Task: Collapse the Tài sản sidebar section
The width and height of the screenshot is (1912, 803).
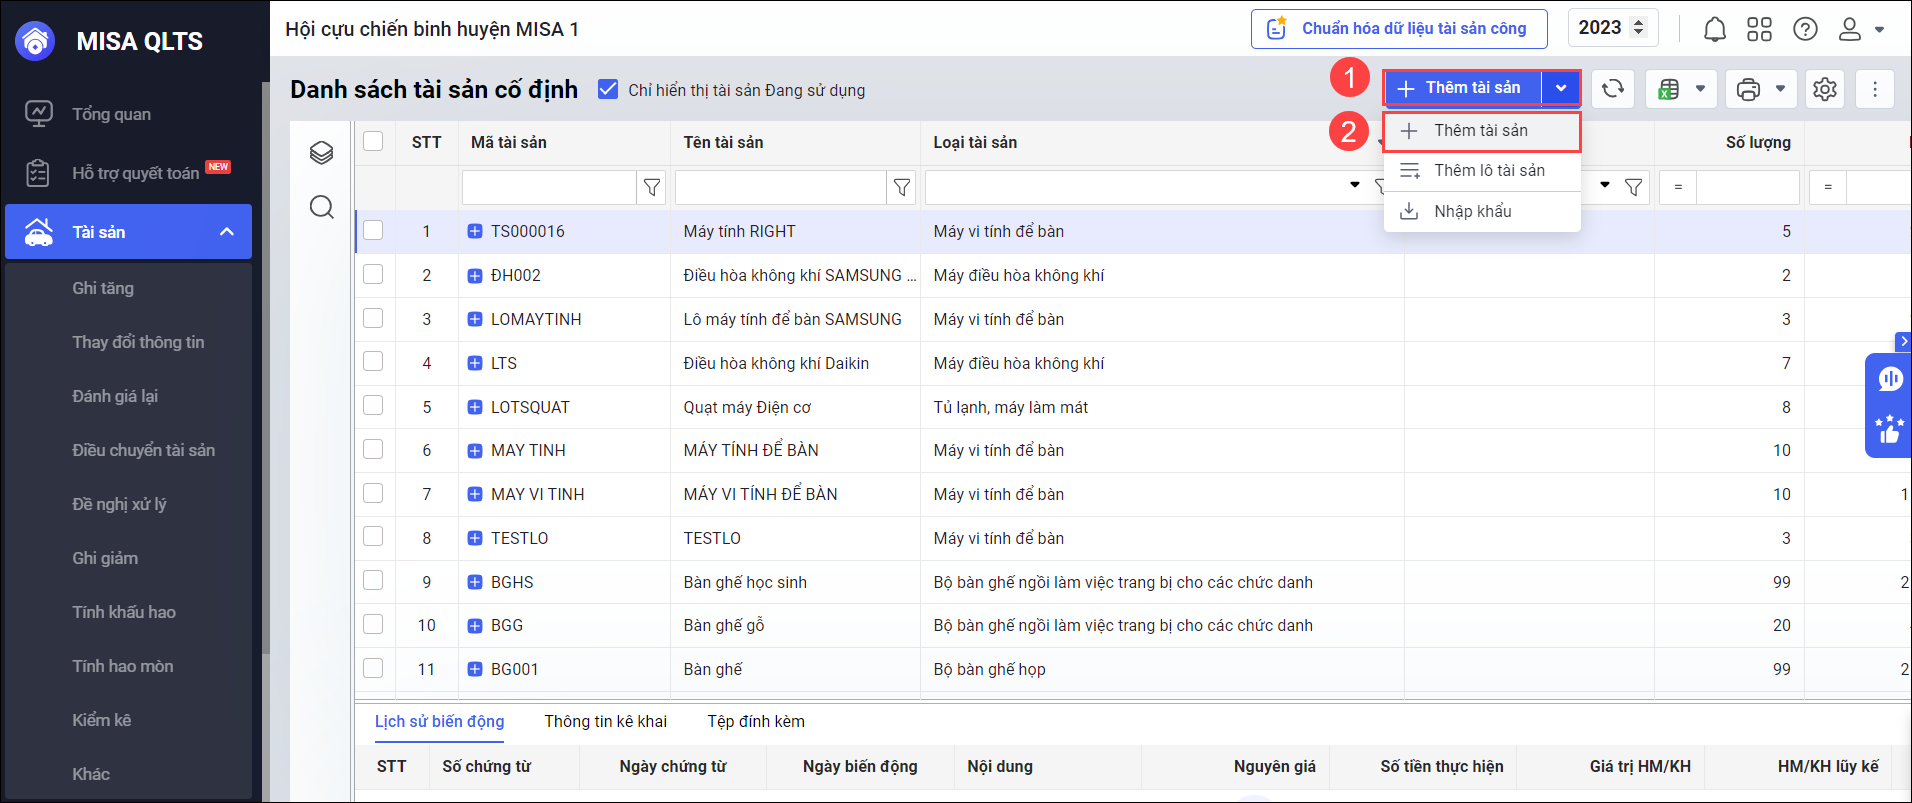Action: pyautogui.click(x=227, y=232)
